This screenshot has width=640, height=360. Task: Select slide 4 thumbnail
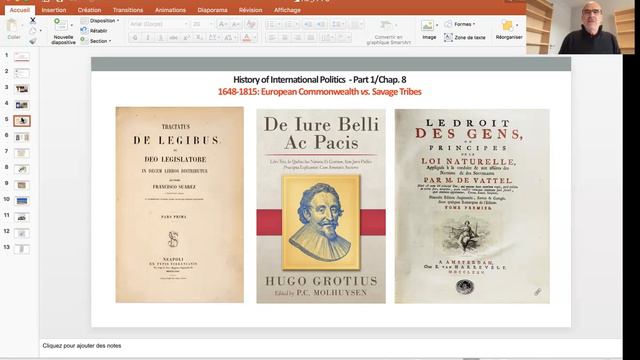point(22,105)
